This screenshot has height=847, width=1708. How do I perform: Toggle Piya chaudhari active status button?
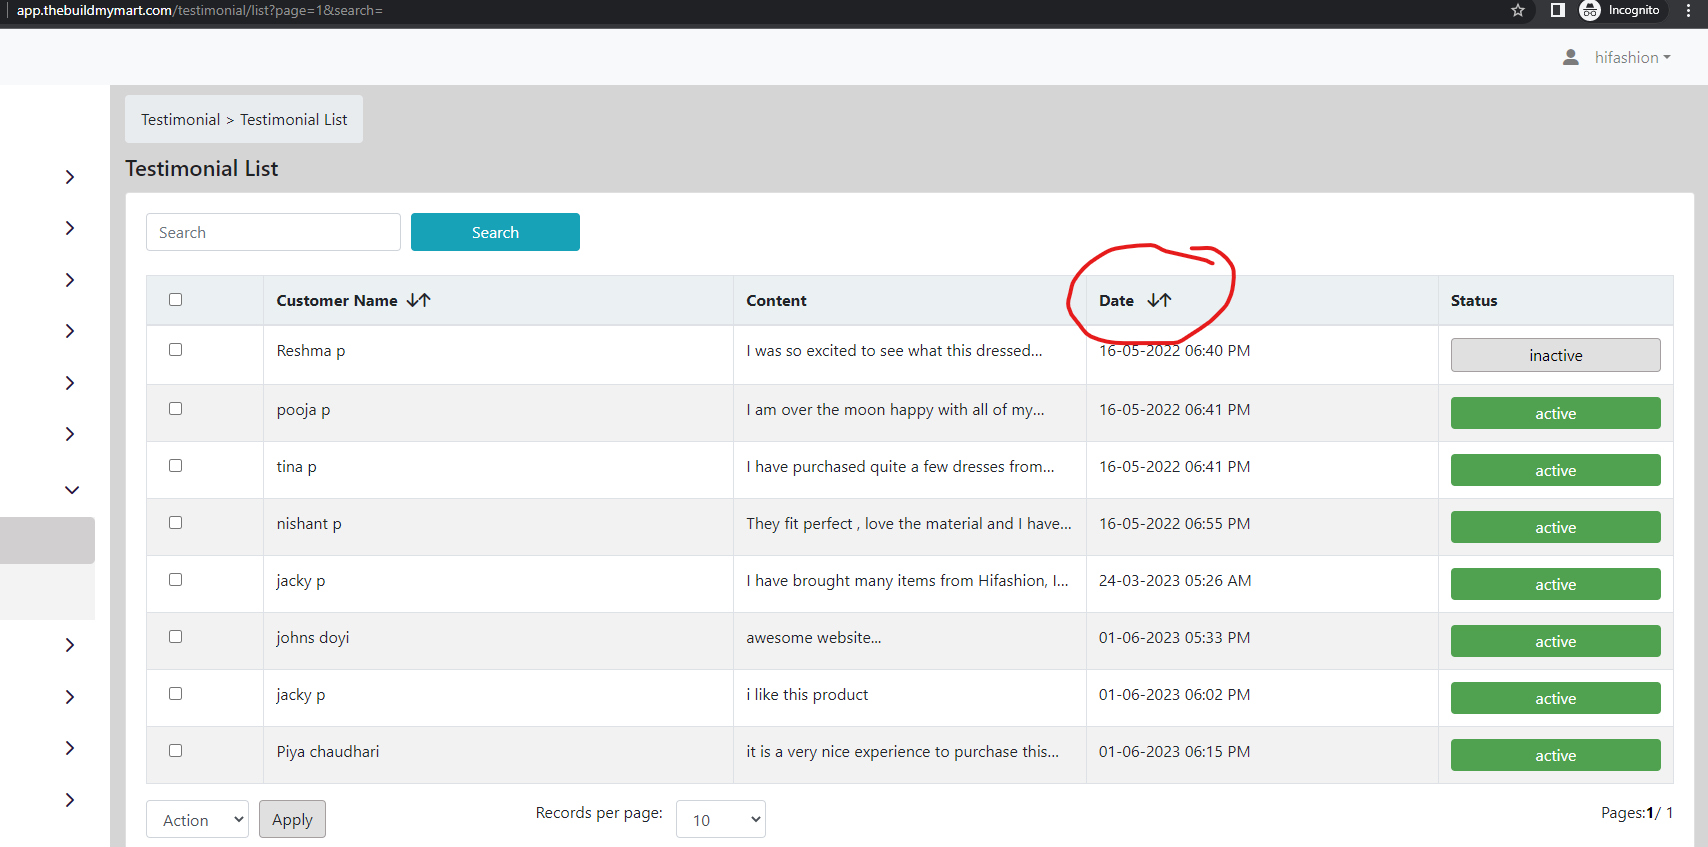(1555, 755)
